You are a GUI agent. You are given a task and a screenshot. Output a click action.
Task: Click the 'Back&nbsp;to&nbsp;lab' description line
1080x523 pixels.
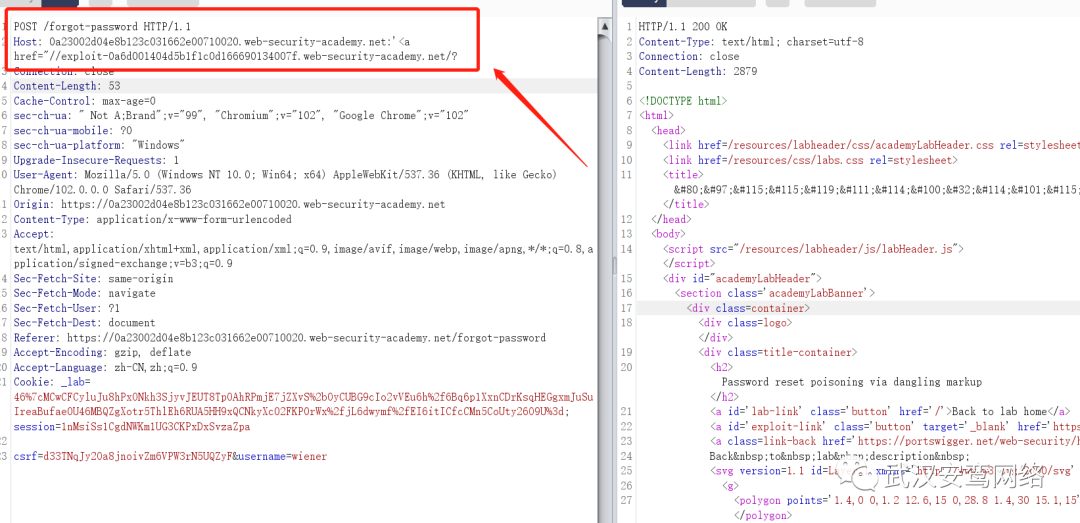pos(839,457)
